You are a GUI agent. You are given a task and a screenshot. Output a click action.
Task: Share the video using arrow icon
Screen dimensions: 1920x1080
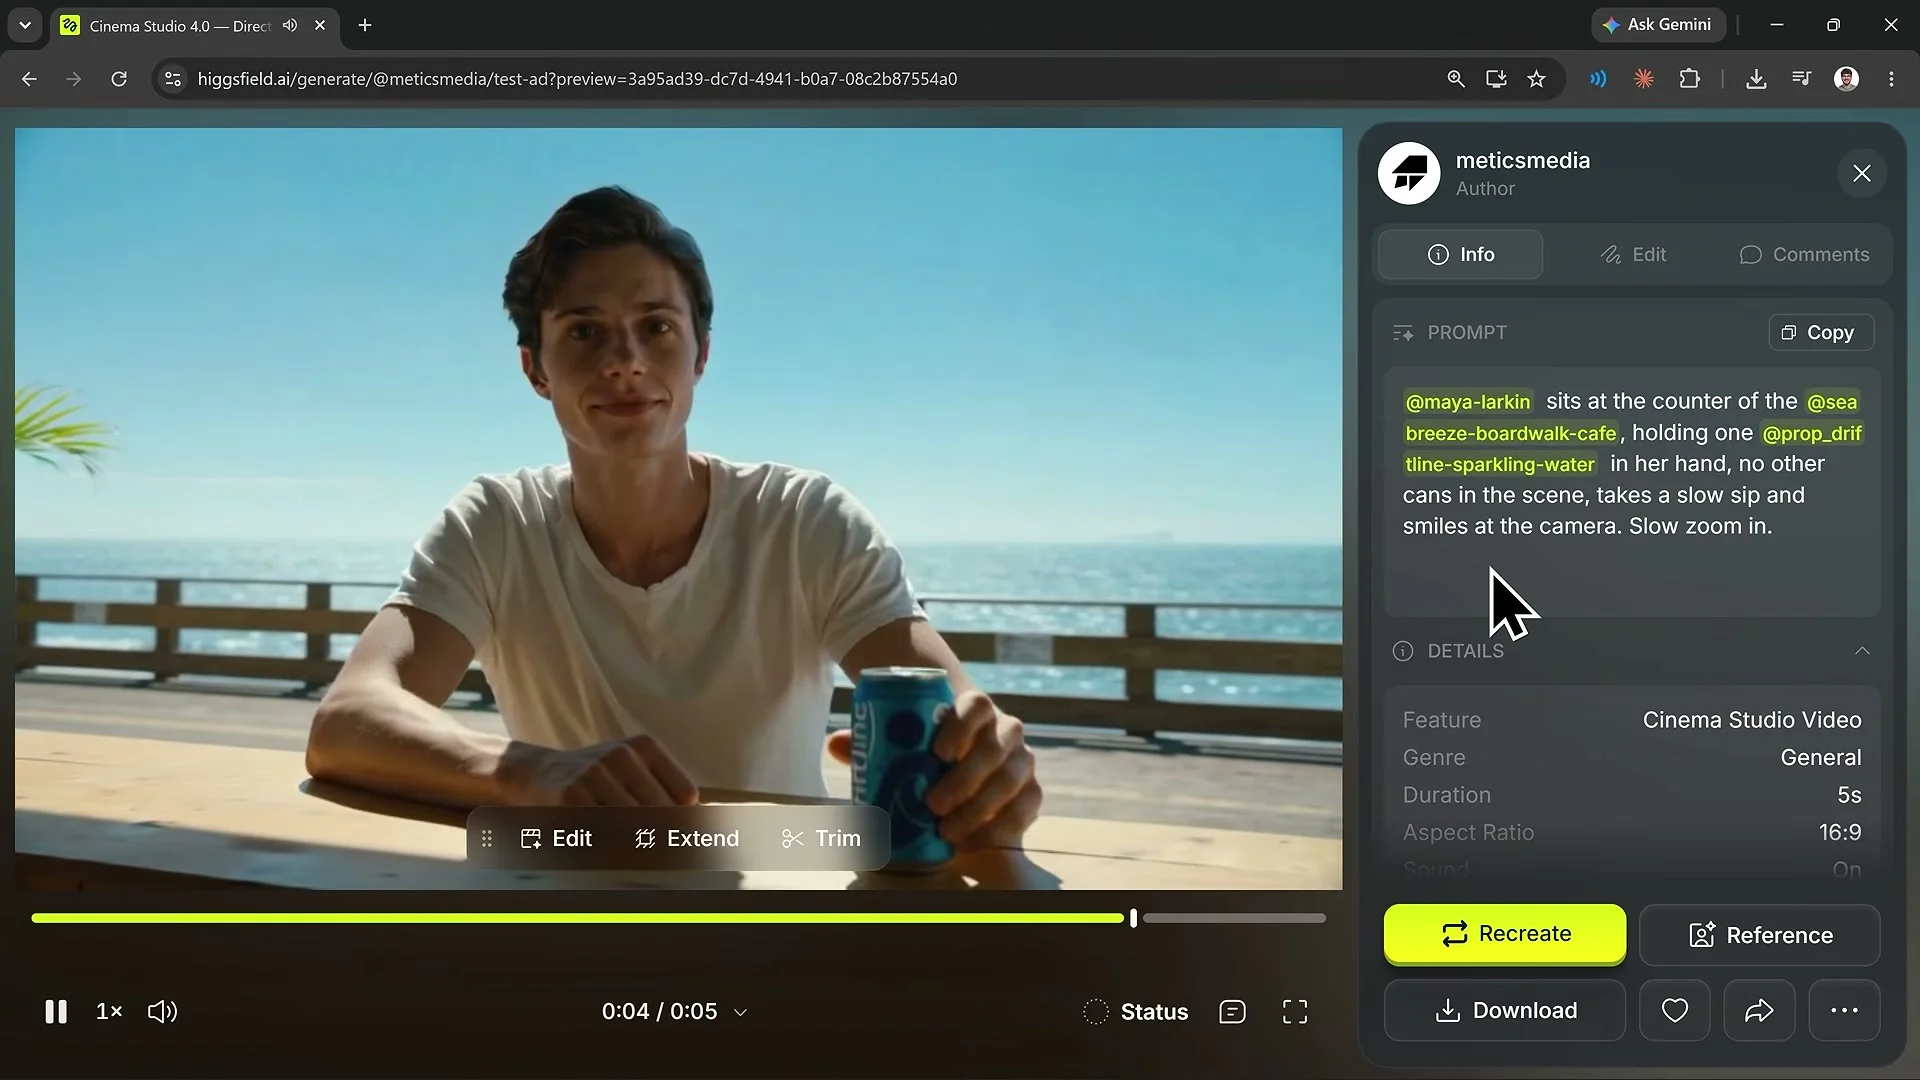(x=1759, y=1010)
